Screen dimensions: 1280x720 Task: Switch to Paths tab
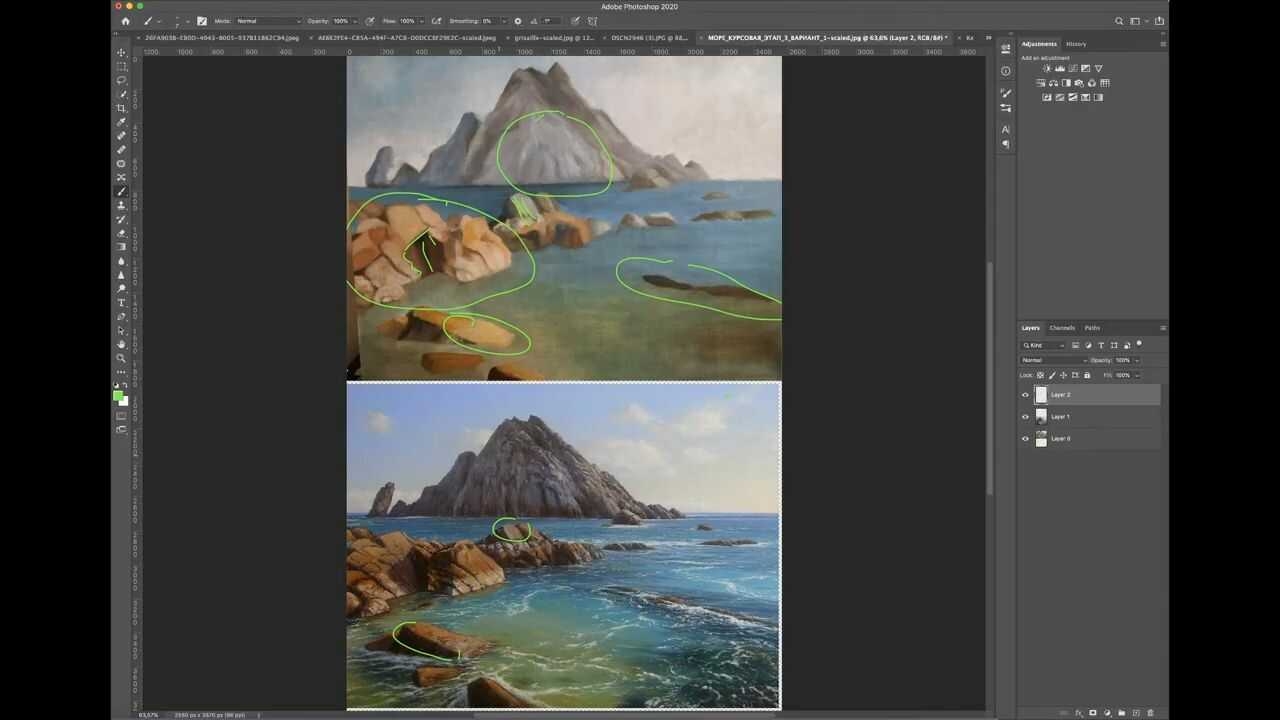[1092, 328]
